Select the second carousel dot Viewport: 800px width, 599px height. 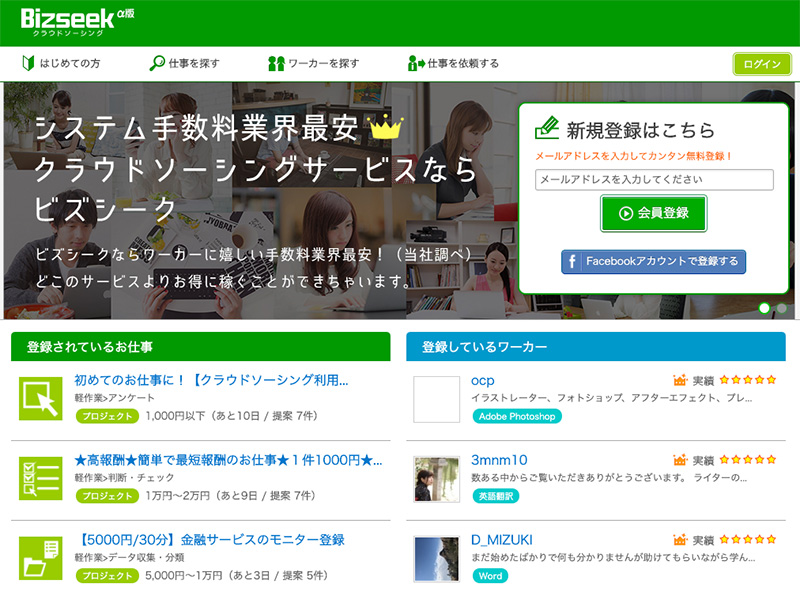pos(782,308)
